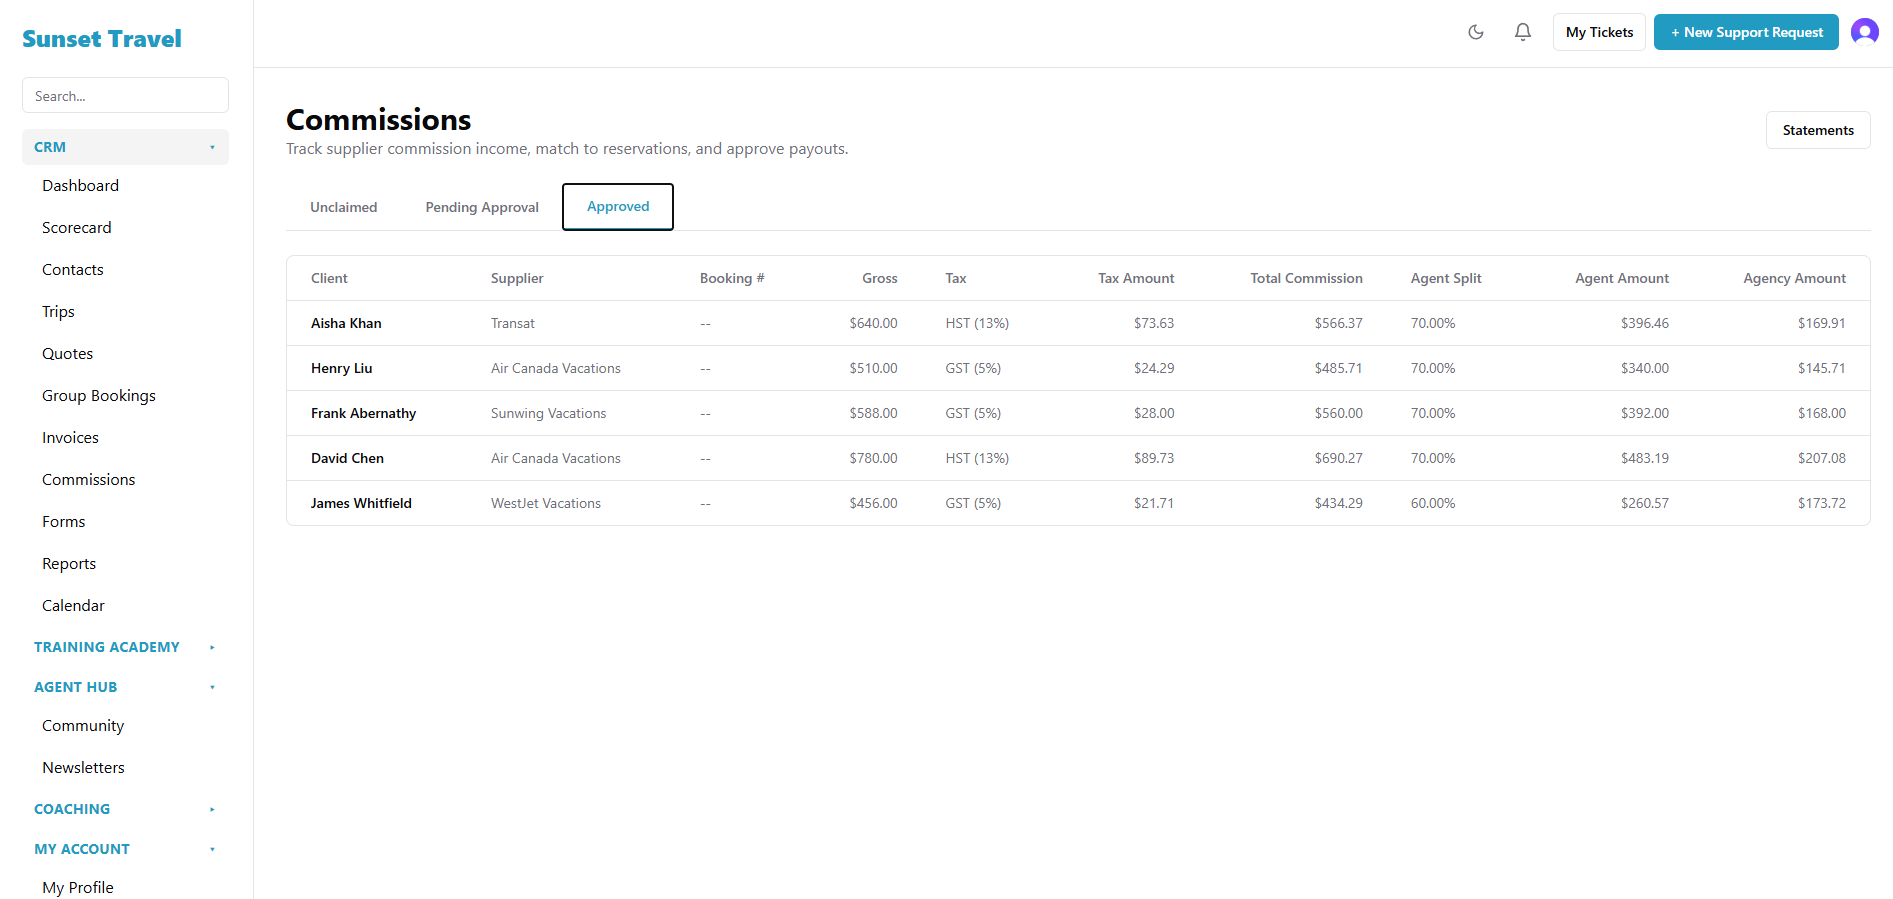Viewport: 1893px width, 899px height.
Task: Click Sunwing Vacations supplier cell
Action: pos(548,413)
